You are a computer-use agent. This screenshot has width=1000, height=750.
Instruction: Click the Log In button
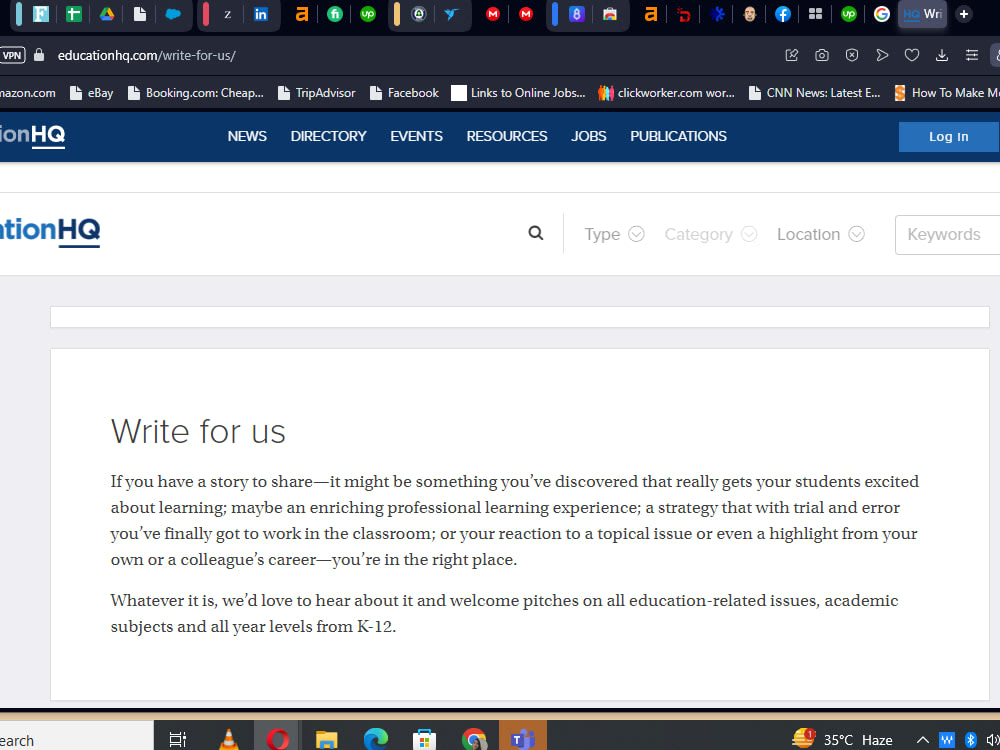(948, 136)
